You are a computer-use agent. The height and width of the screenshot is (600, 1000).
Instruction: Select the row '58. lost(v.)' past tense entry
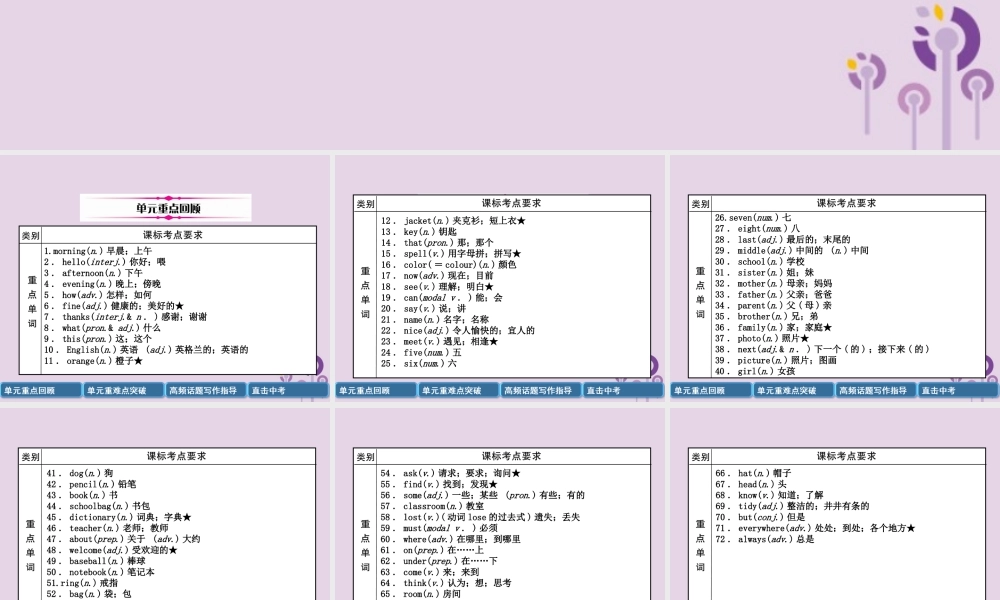pyautogui.click(x=480, y=517)
